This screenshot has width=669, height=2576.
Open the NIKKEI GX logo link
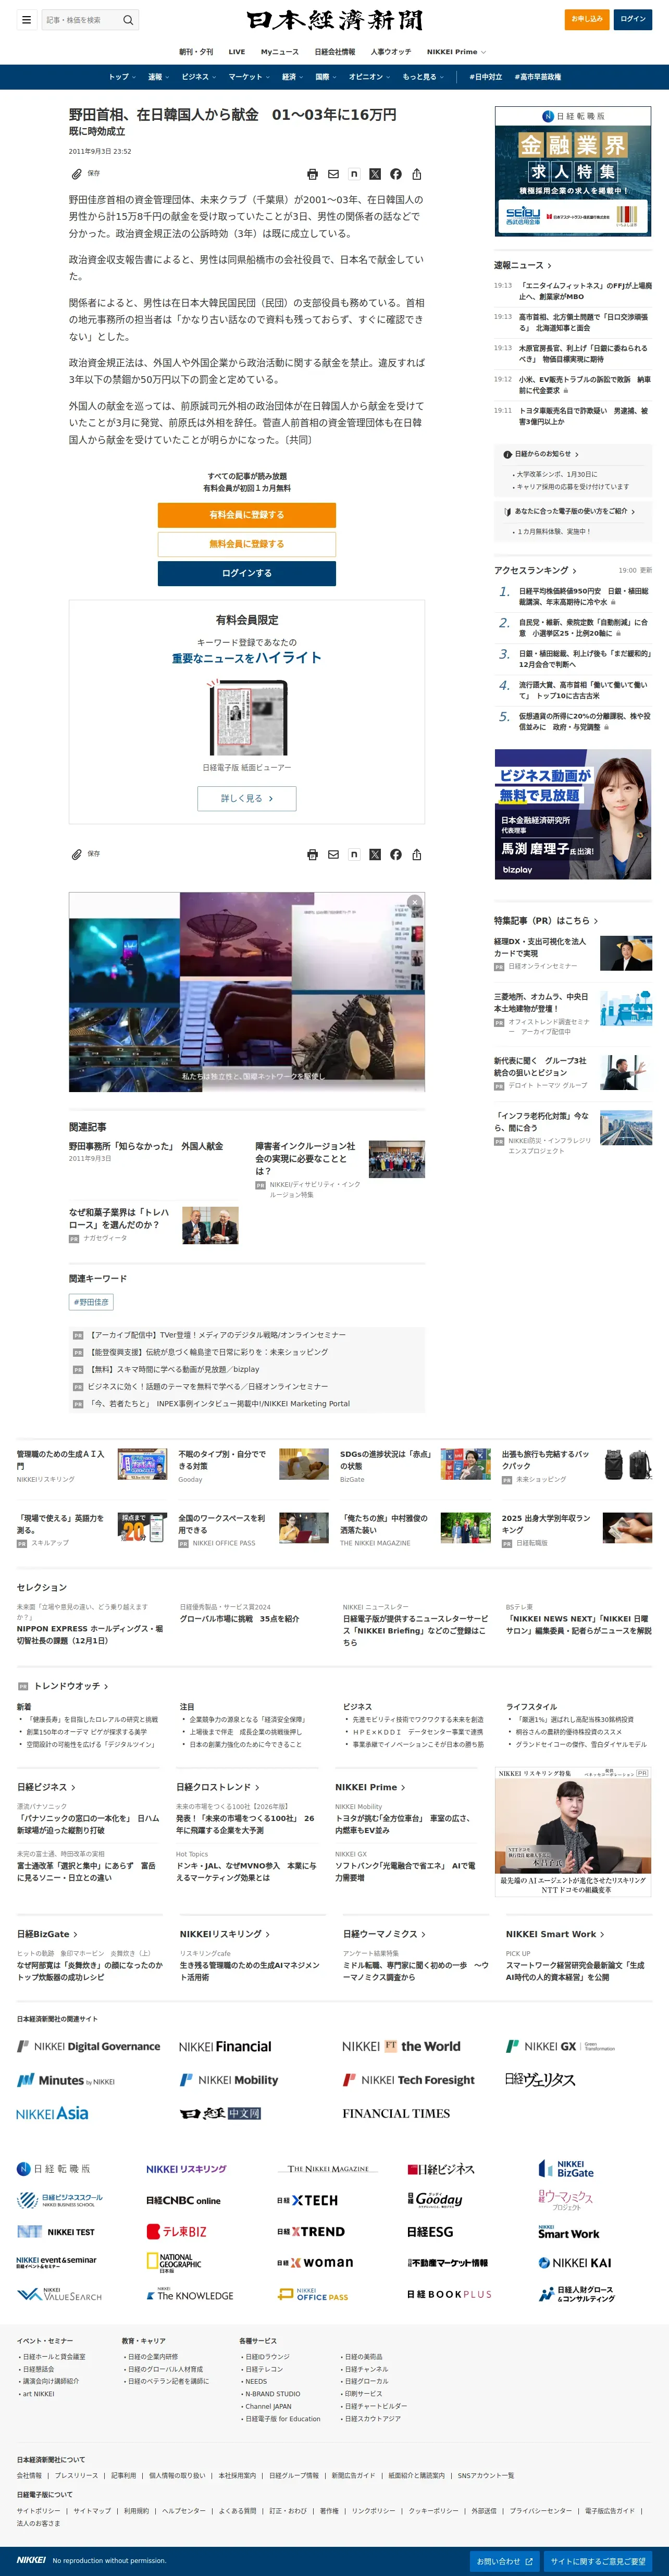560,2046
